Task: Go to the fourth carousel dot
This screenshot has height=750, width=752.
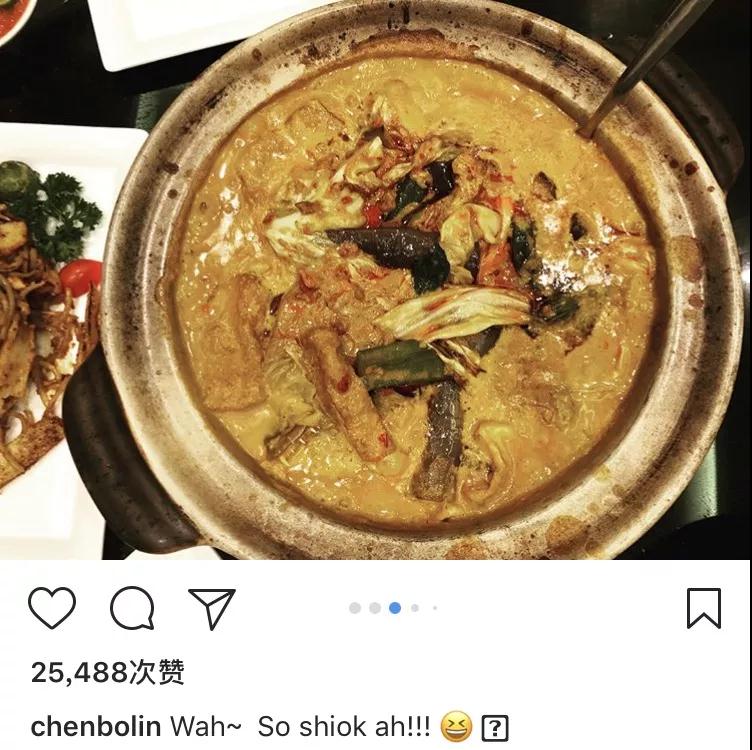Action: [x=415, y=608]
